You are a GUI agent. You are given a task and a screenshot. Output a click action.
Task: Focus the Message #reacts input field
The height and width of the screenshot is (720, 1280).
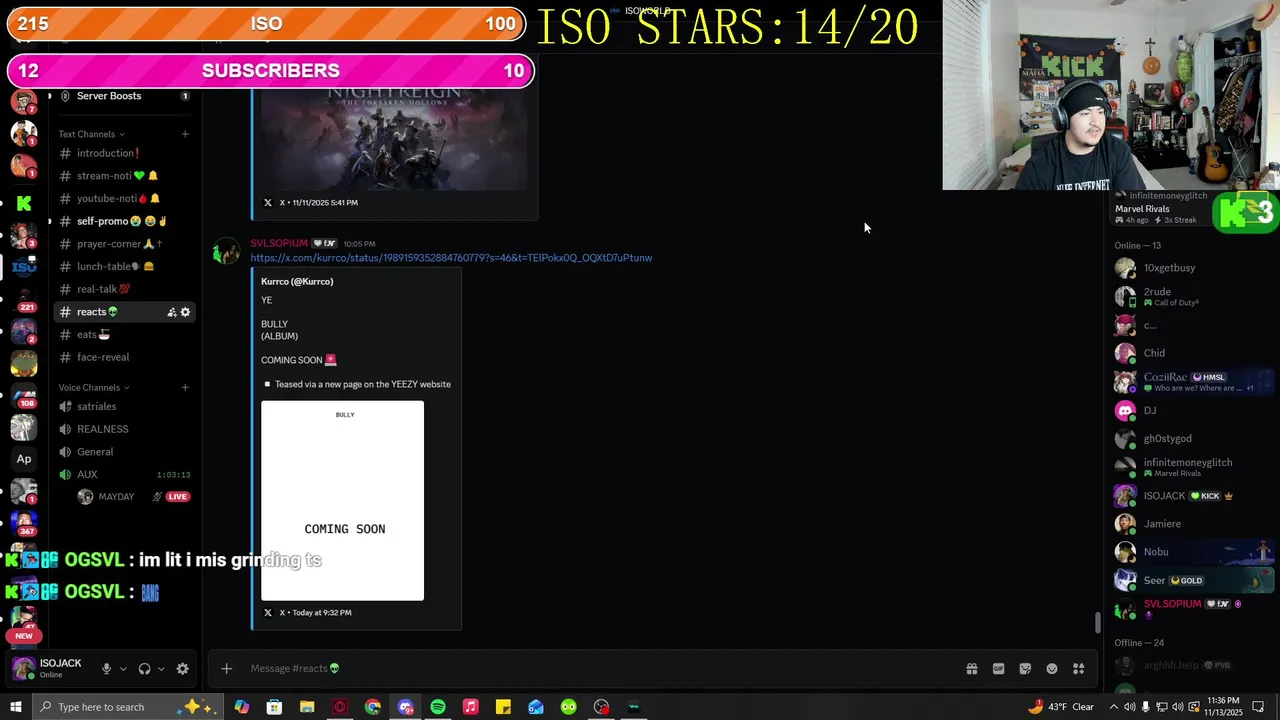pyautogui.click(x=600, y=669)
